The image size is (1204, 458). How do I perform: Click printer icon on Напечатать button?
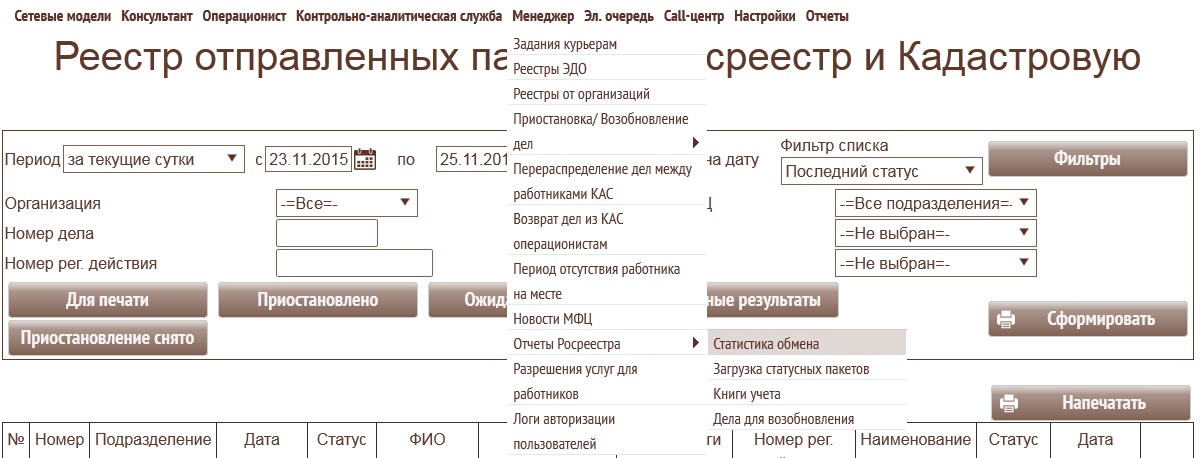[x=1009, y=404]
